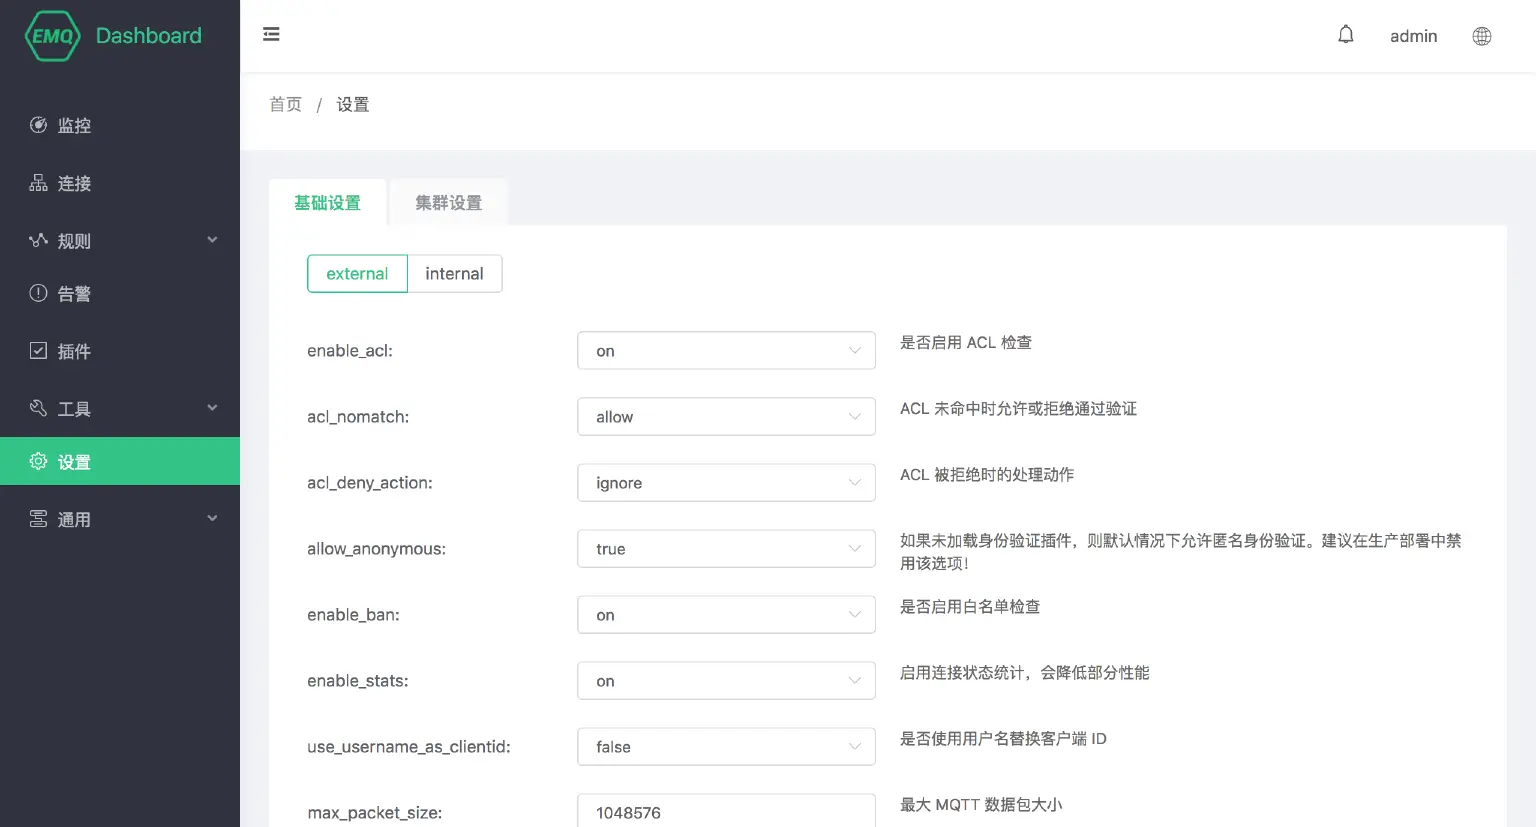Click the 首页 breadcrumb link
1536x827 pixels.
point(285,105)
